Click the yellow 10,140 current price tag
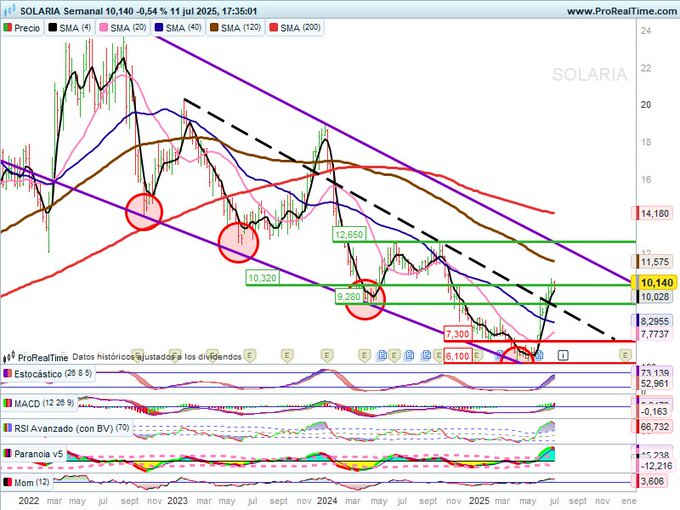Viewport: 680px width, 510px height. pos(657,283)
